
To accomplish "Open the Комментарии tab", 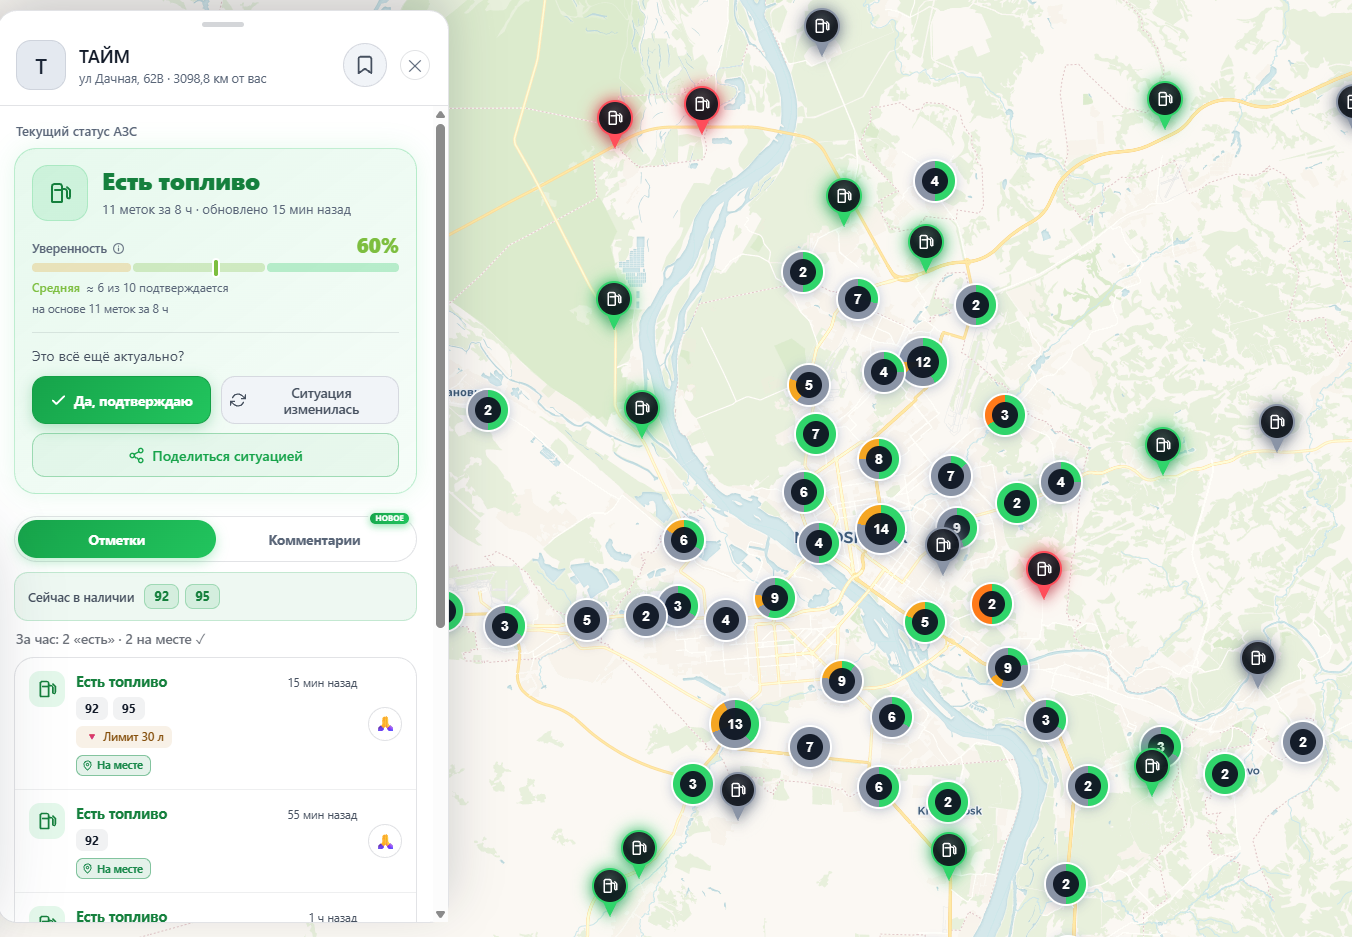I will pos(314,540).
